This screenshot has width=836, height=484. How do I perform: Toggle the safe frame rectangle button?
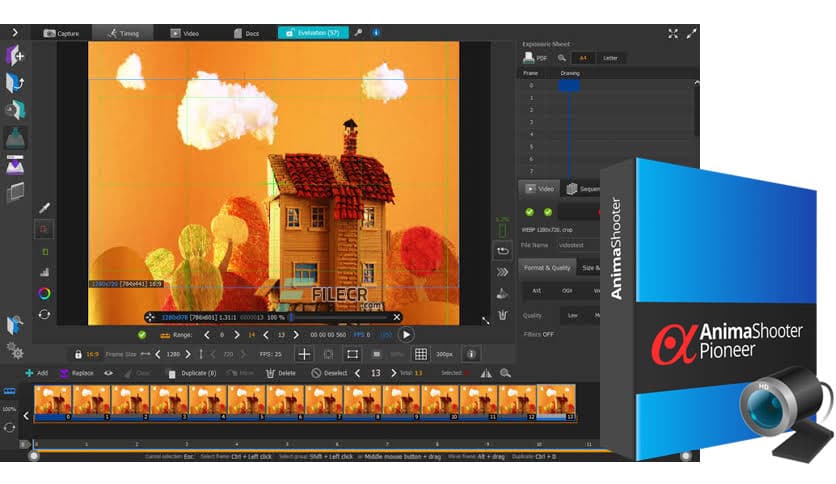coord(352,354)
